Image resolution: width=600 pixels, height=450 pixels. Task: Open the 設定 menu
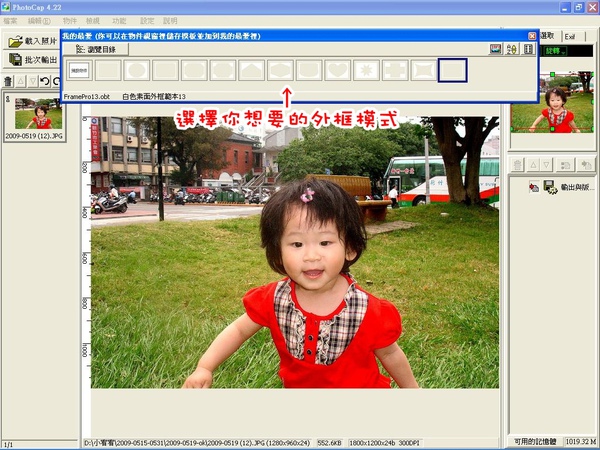[147, 21]
